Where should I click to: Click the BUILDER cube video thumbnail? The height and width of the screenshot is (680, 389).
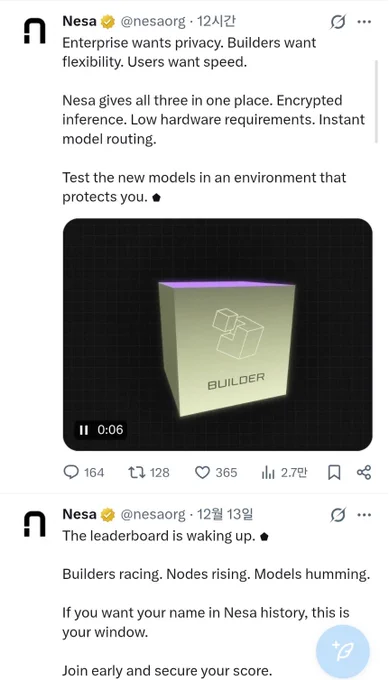218,334
